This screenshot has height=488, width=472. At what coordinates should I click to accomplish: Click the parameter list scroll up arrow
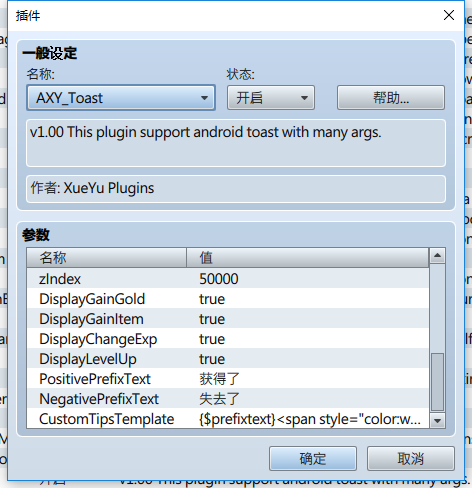pyautogui.click(x=437, y=256)
